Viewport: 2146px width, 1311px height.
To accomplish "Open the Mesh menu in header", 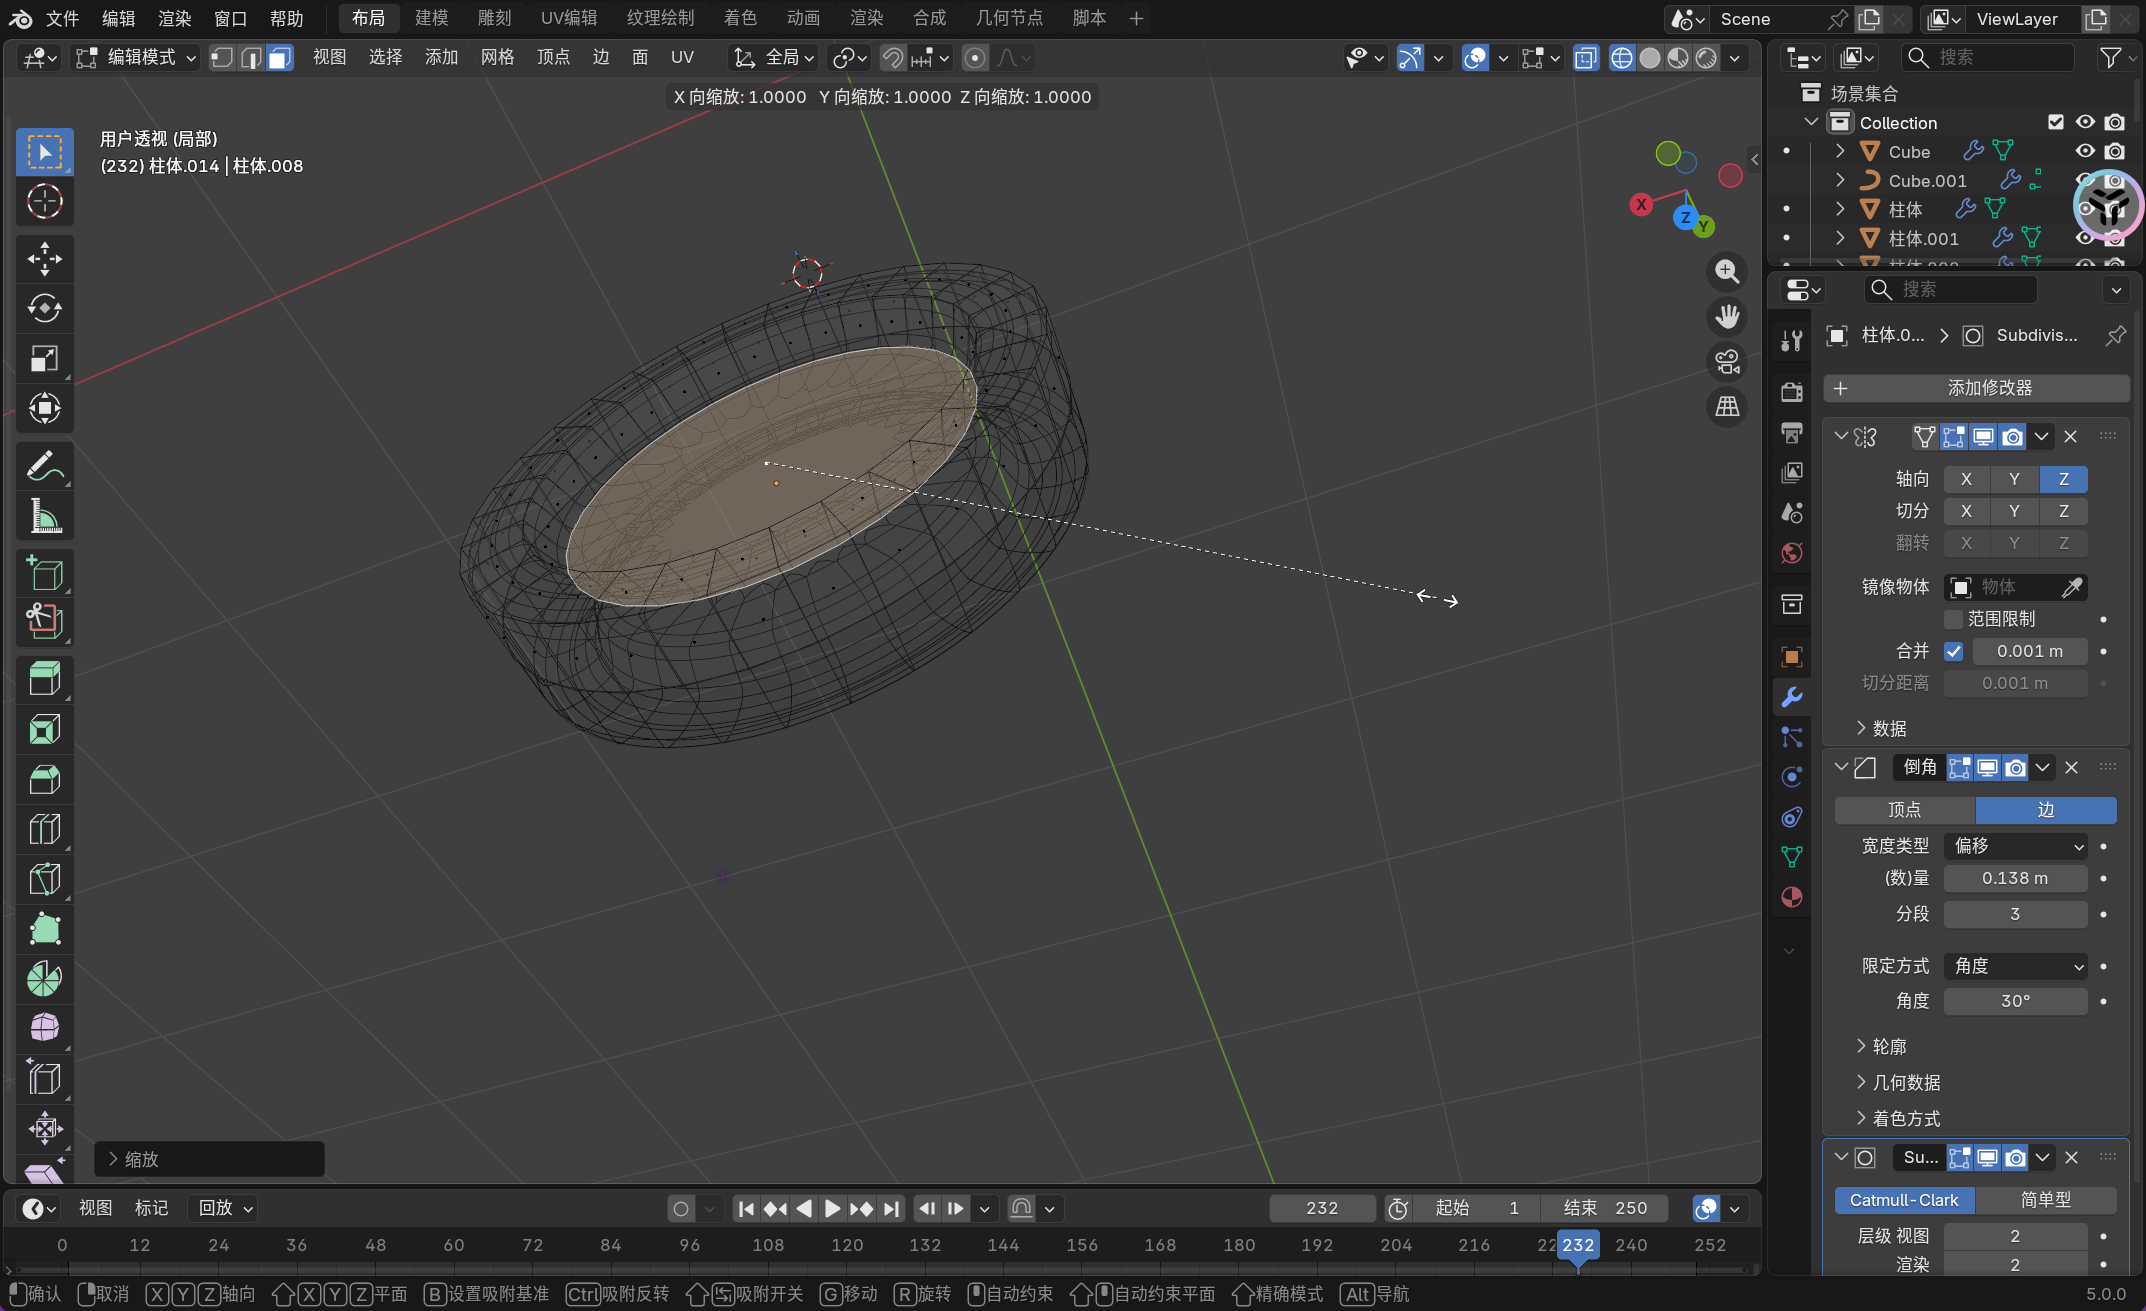I will click(x=497, y=58).
